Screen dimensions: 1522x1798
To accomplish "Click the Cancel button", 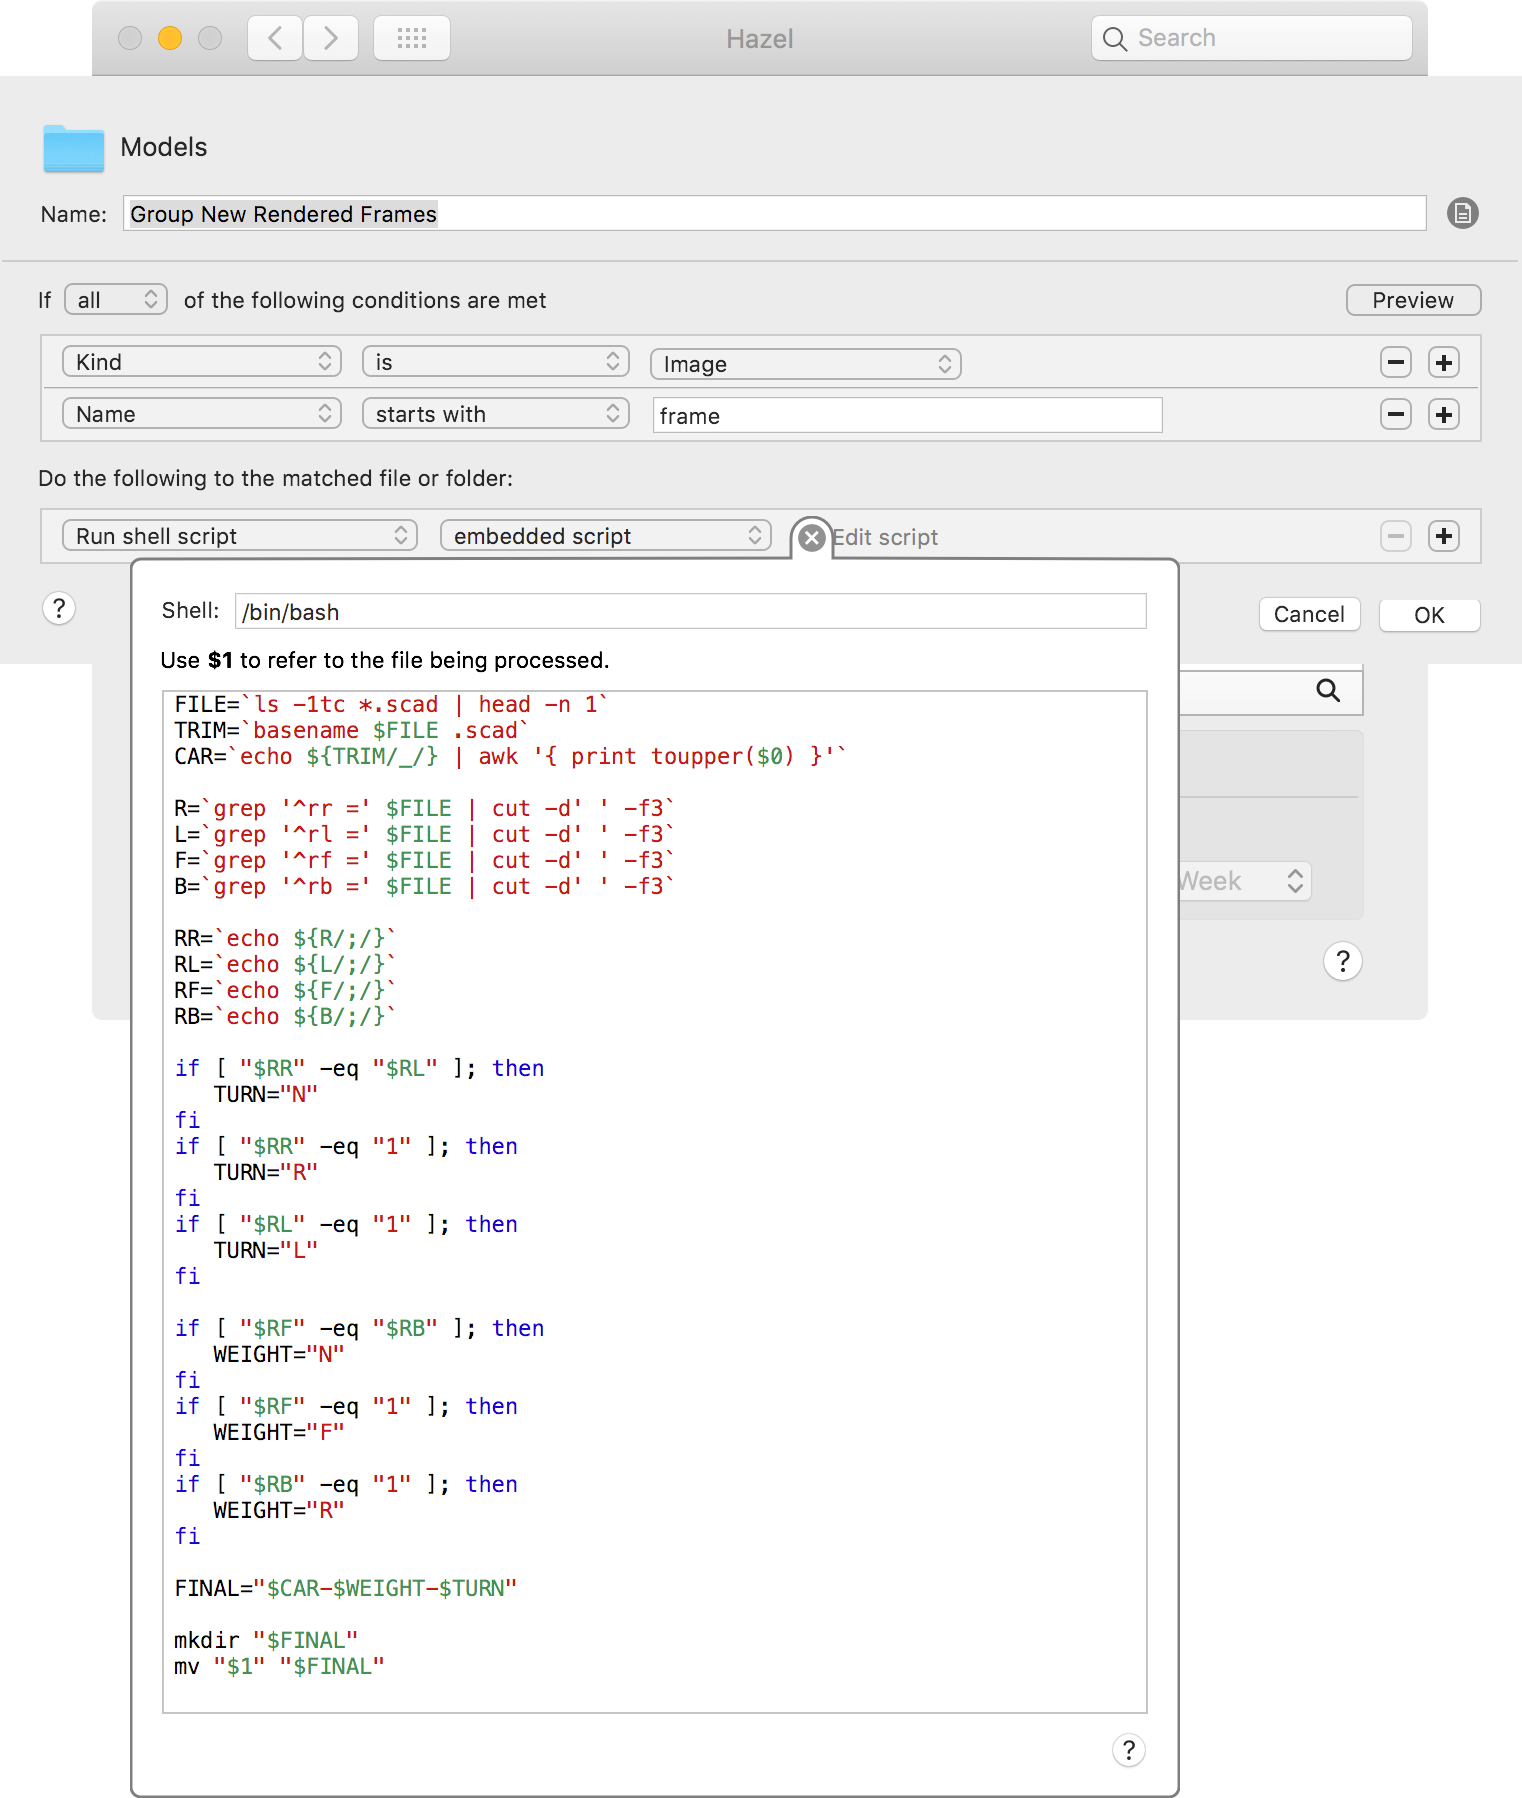I will [1309, 614].
